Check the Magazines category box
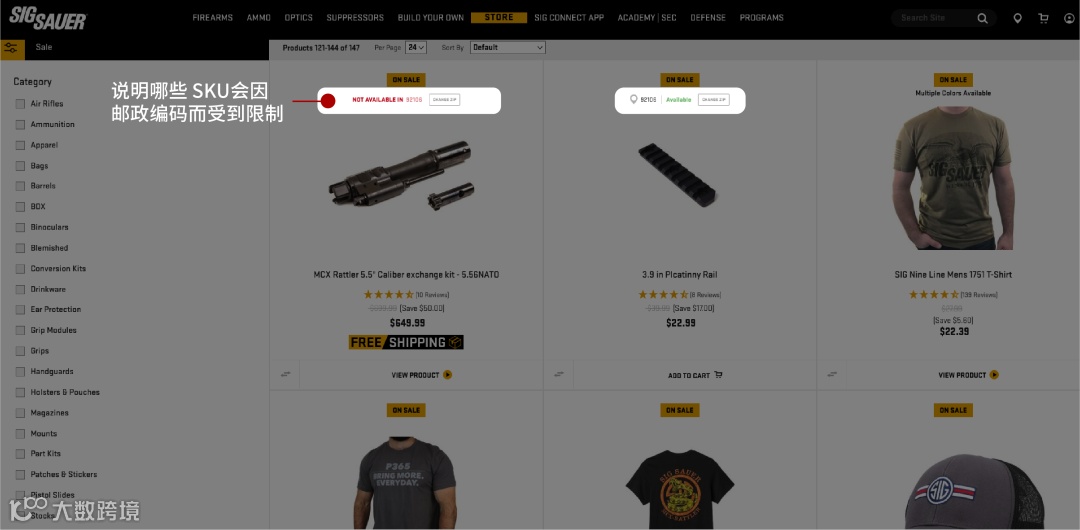 tap(21, 413)
